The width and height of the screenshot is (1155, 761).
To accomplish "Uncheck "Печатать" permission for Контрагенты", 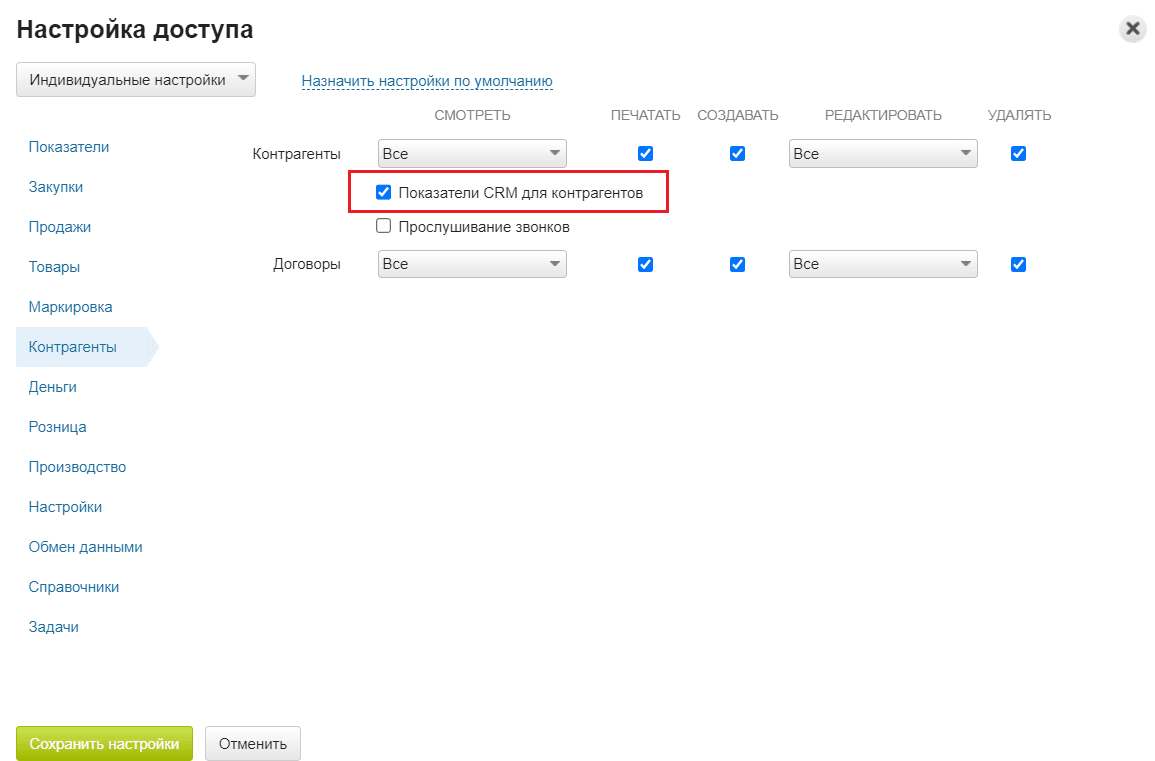I will [645, 153].
